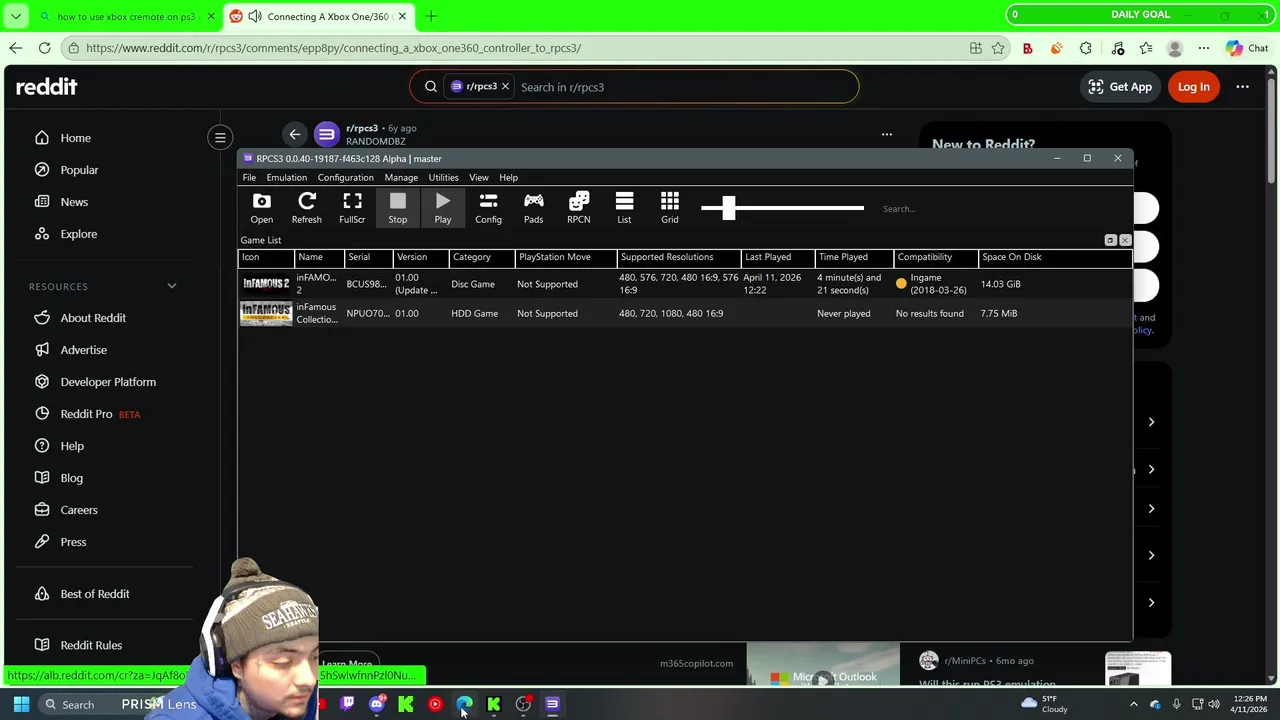Sort game list by Name column
This screenshot has width=1280, height=720.
(318, 257)
